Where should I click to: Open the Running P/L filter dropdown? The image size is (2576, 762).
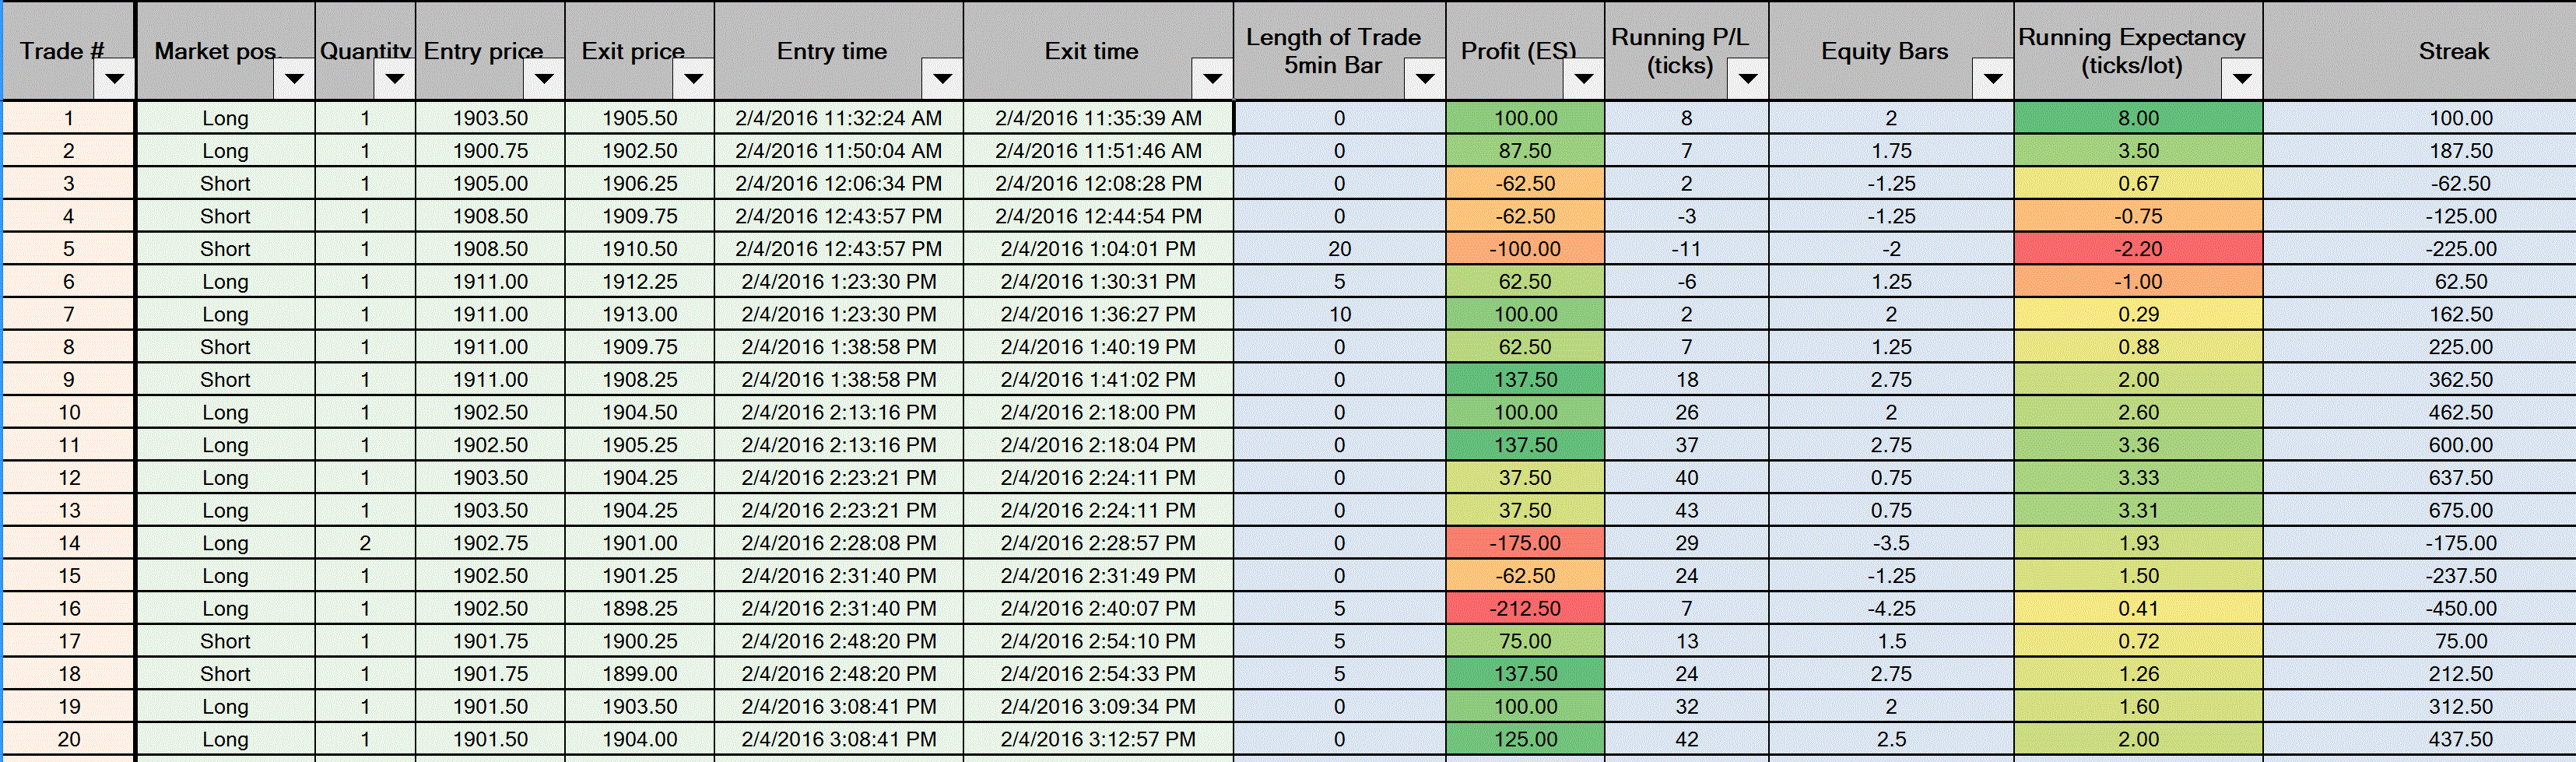pos(1748,78)
